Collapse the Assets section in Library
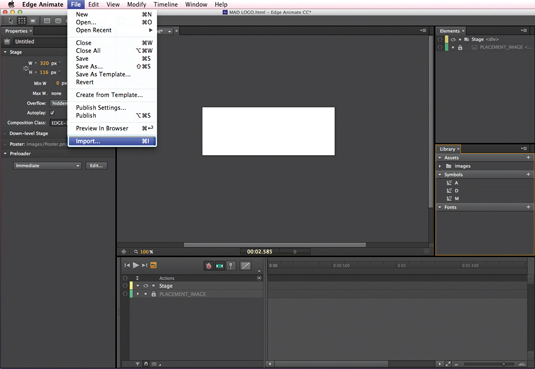 click(440, 158)
